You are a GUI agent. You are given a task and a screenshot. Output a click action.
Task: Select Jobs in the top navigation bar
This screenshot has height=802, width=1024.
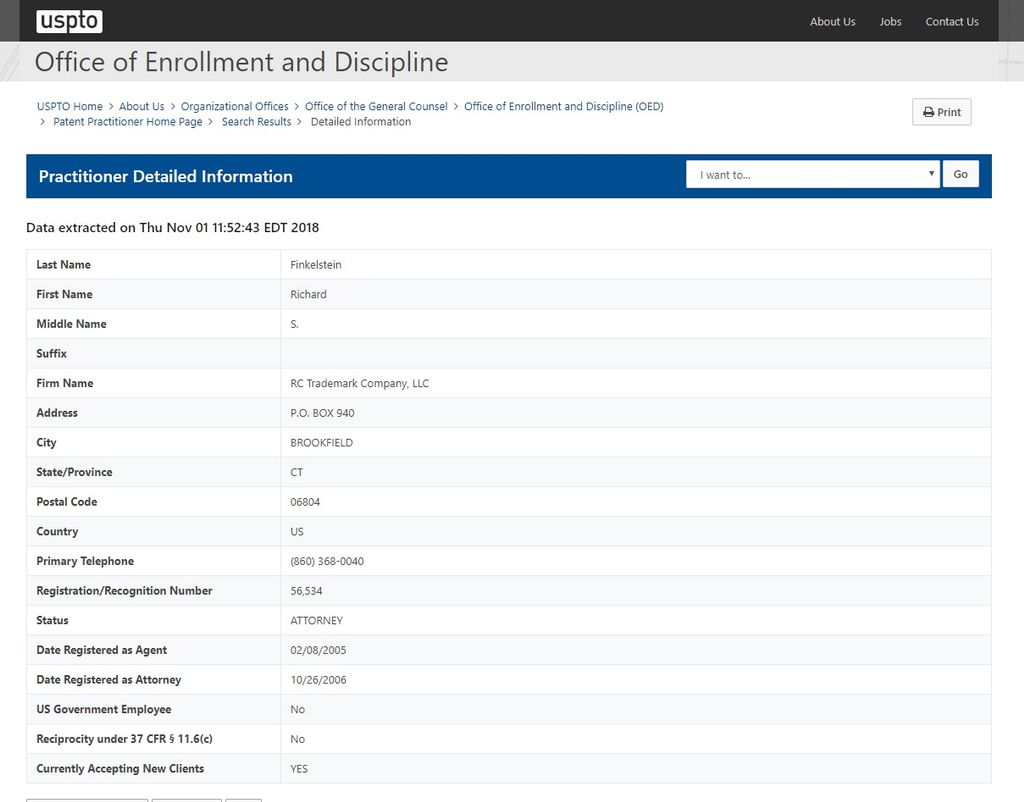tap(890, 22)
